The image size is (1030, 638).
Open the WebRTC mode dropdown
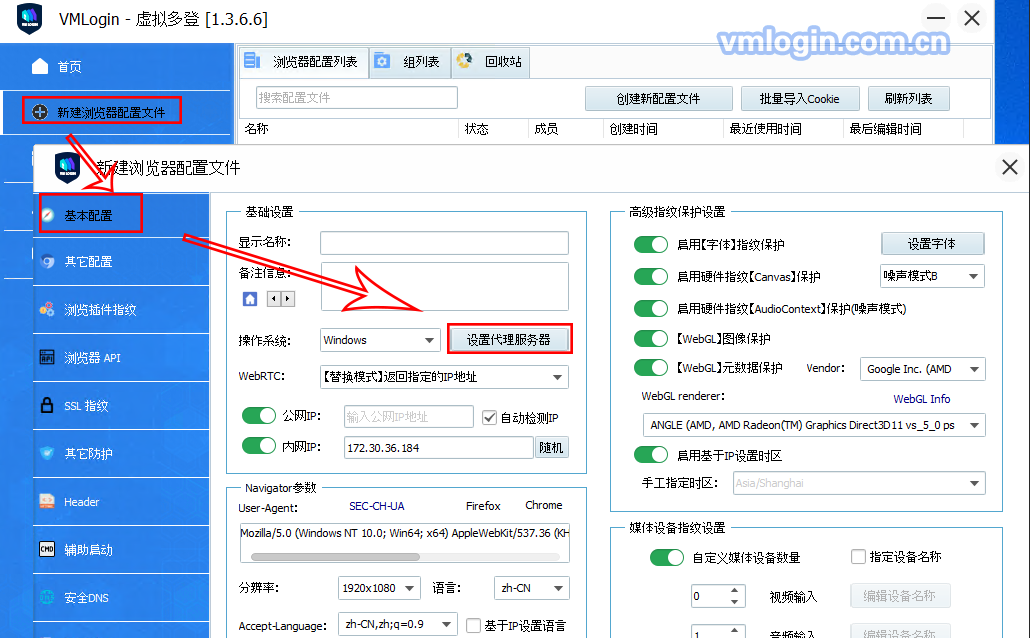point(444,376)
